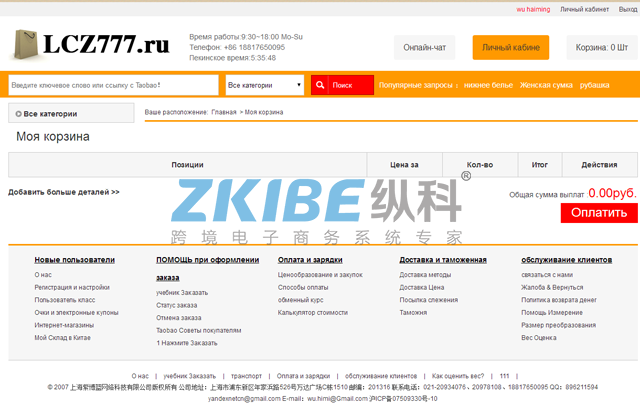Open обслуживание клиентов column heading
This screenshot has width=640, height=415.
click(x=567, y=260)
